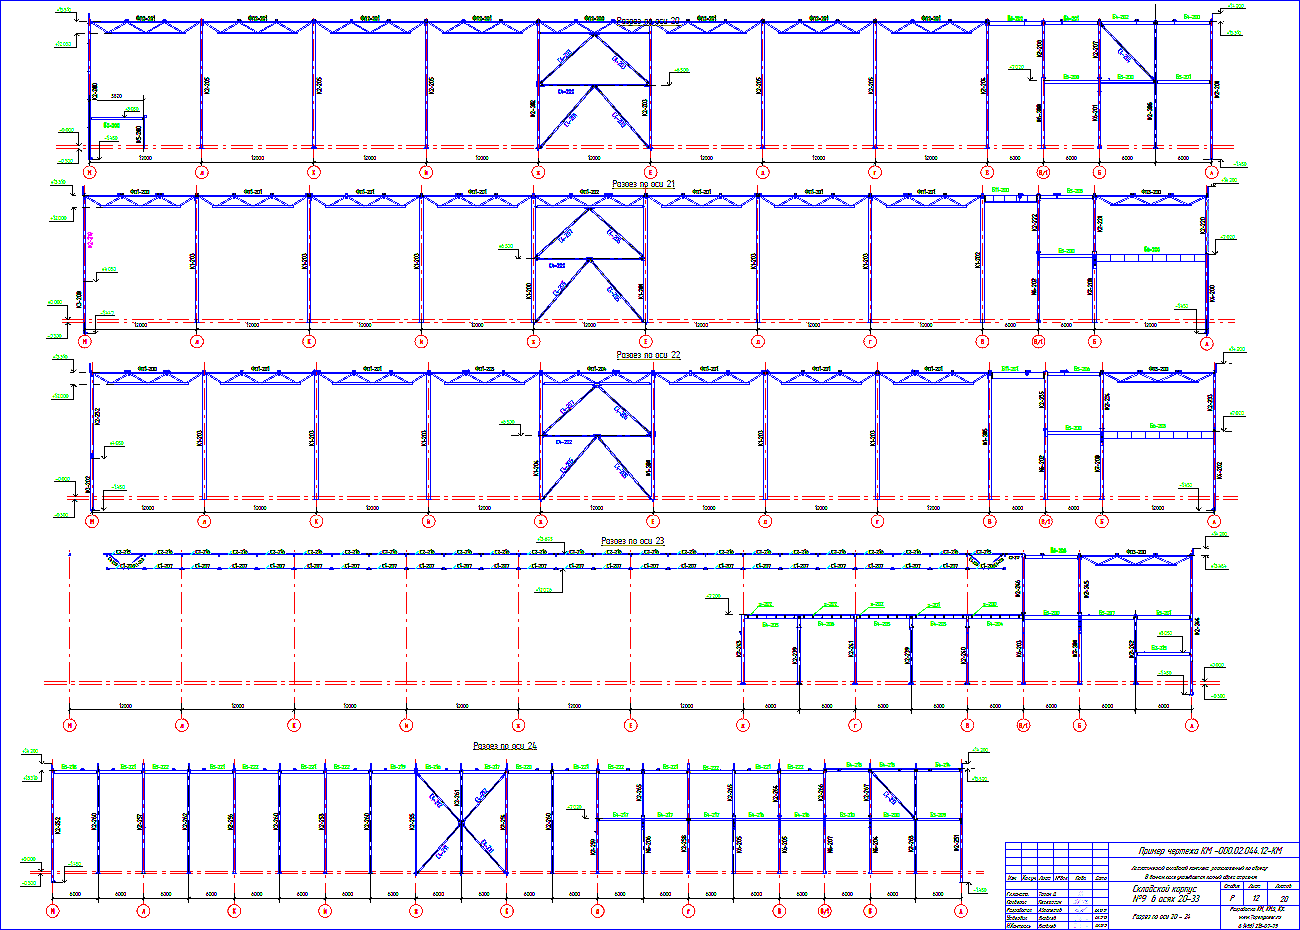Click 'Разрез по оси 20 – 24' caption in title block
This screenshot has width=1300, height=930.
pos(1161,917)
